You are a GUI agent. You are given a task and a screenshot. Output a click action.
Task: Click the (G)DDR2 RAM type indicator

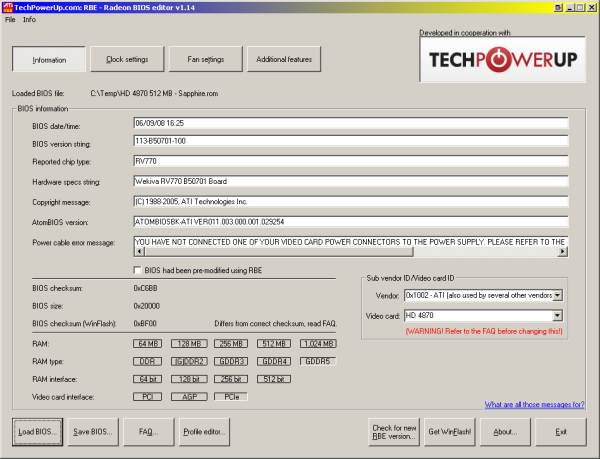tap(189, 361)
